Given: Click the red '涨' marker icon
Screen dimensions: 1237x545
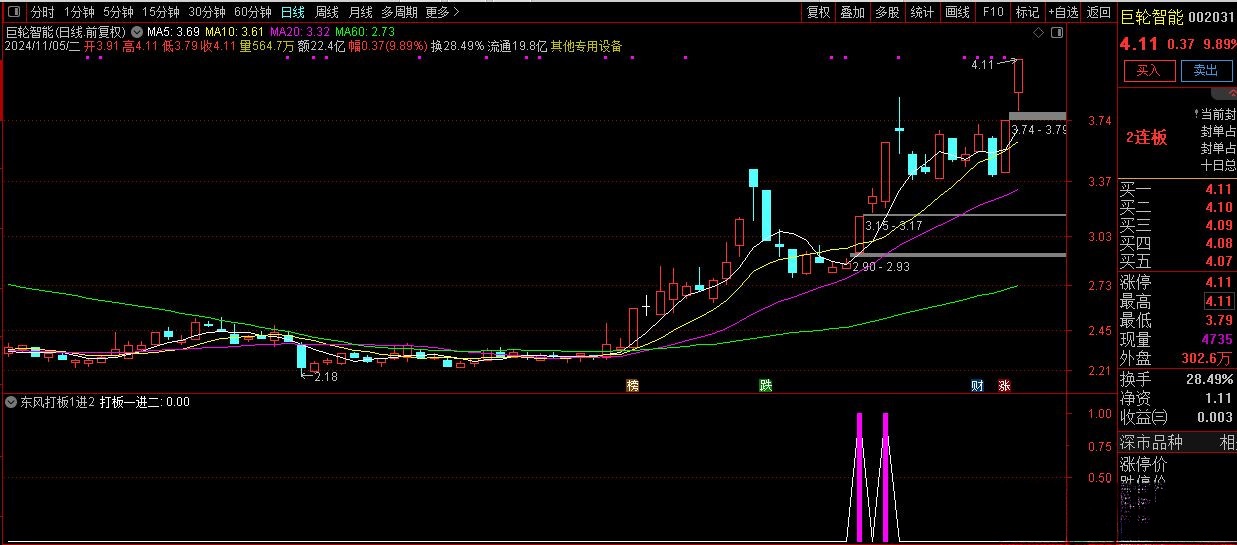Looking at the screenshot, I should 1003,385.
